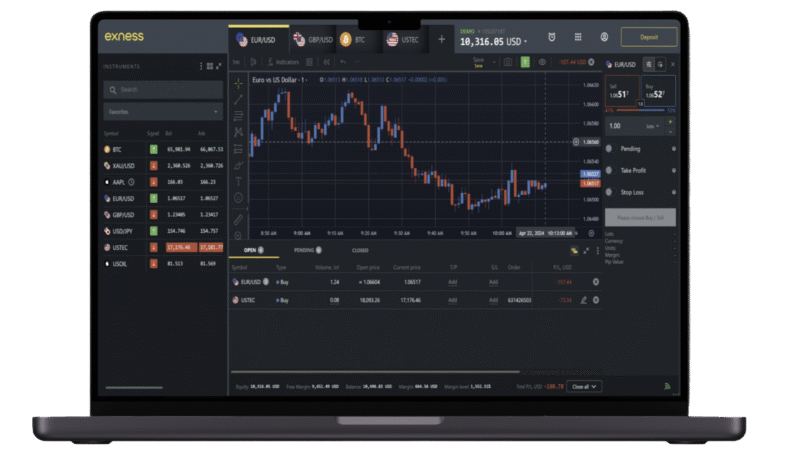Image resolution: width=800 pixels, height=450 pixels.
Task: Expand the positions panel
Action: tap(586, 251)
